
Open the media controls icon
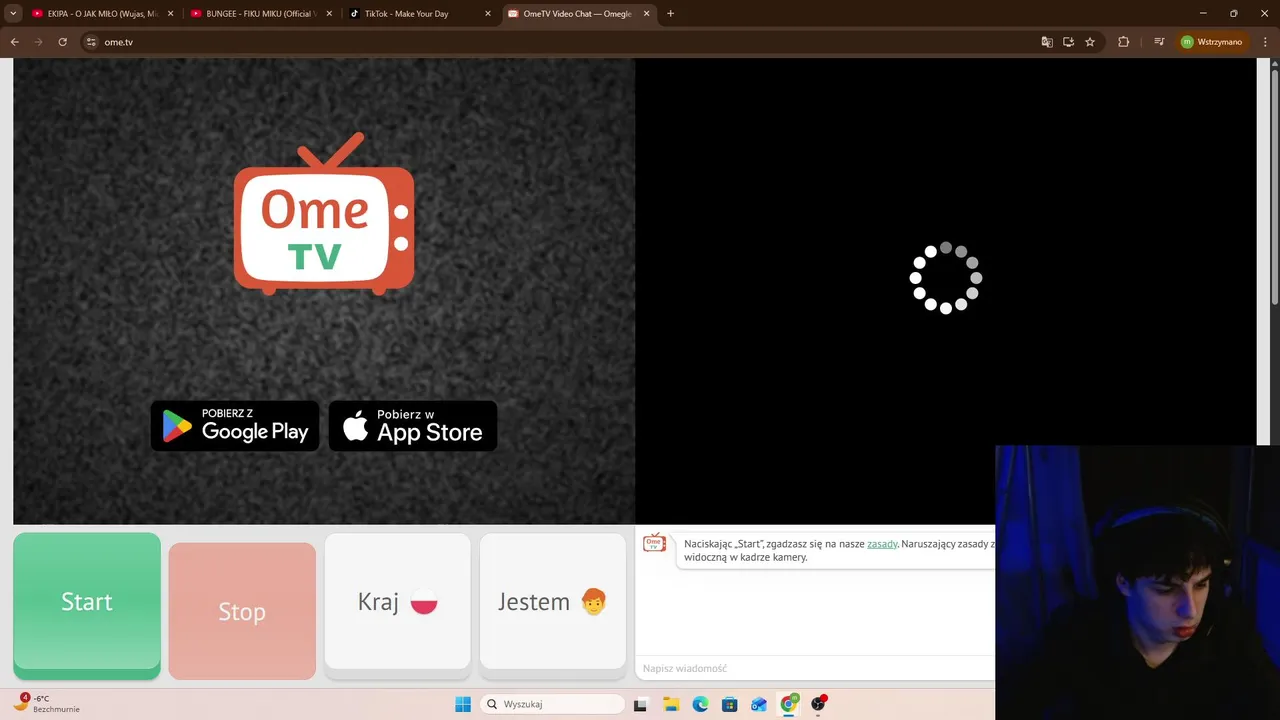tap(1159, 42)
